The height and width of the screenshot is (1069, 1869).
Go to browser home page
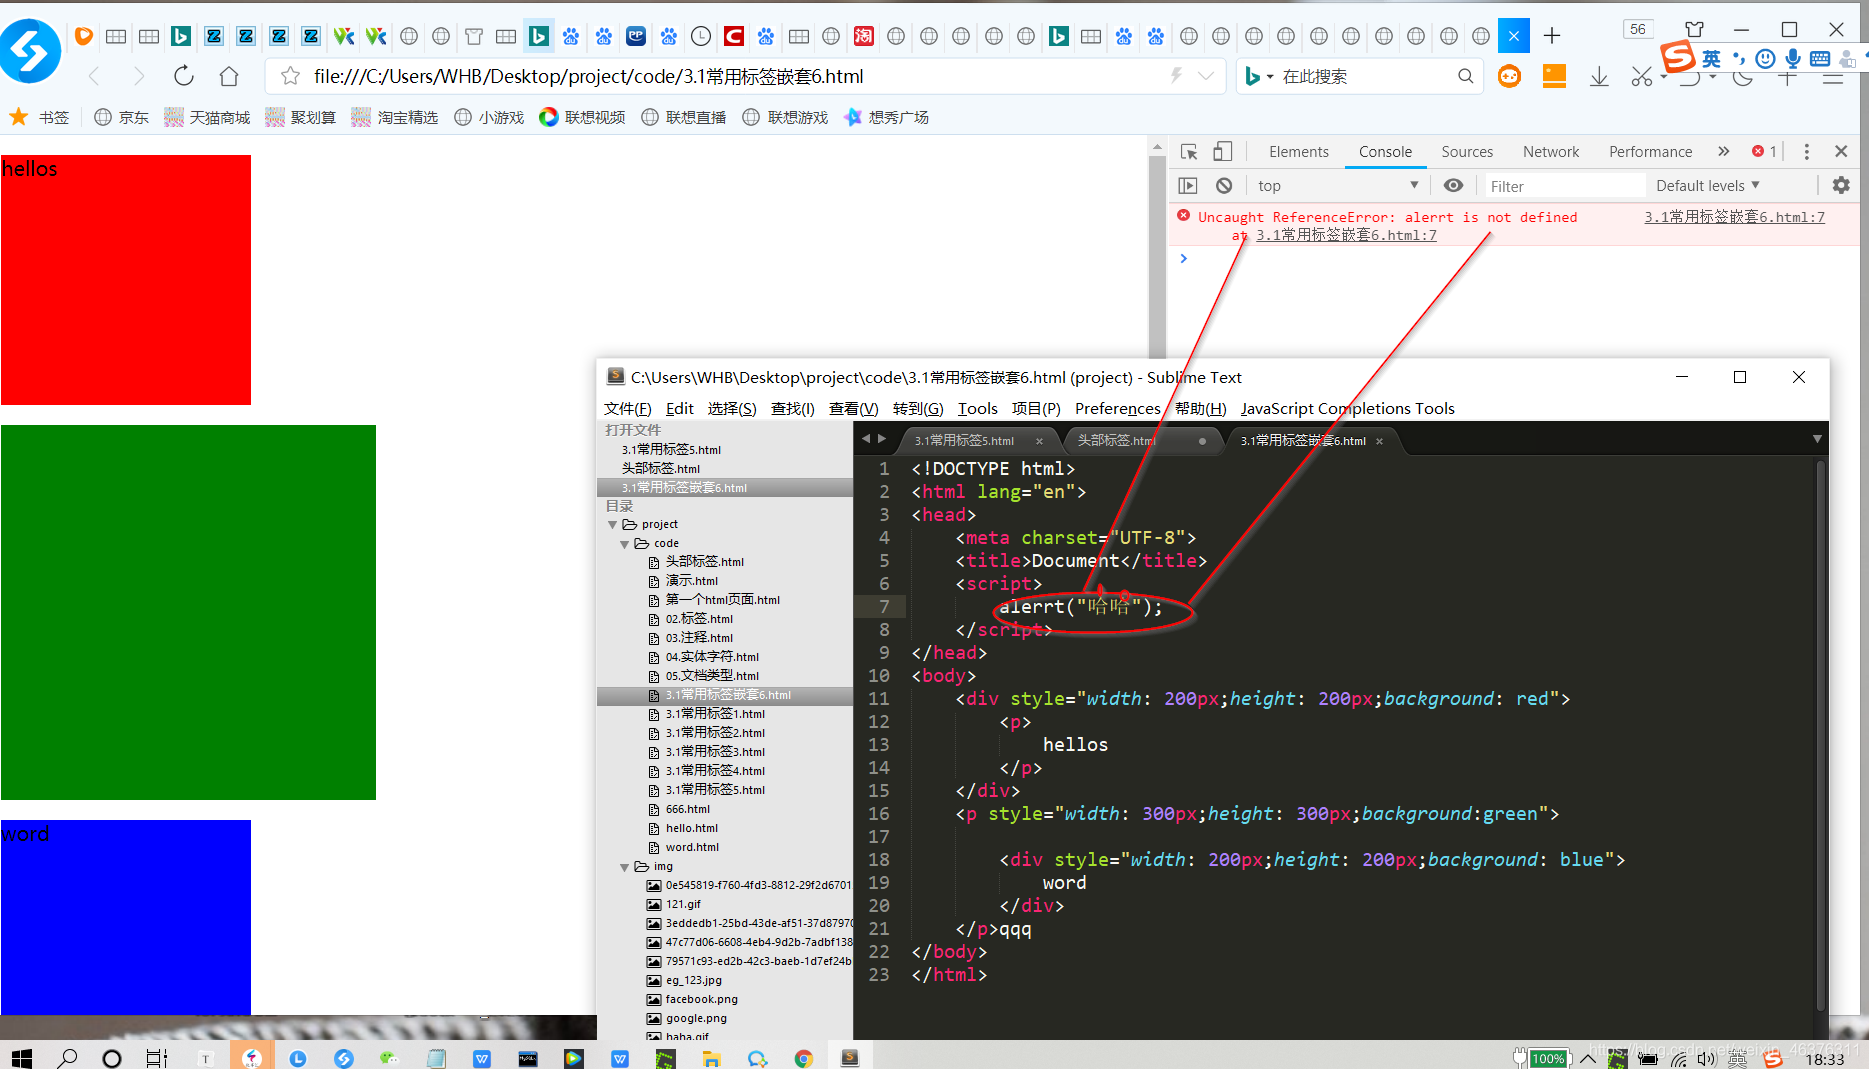pos(229,76)
